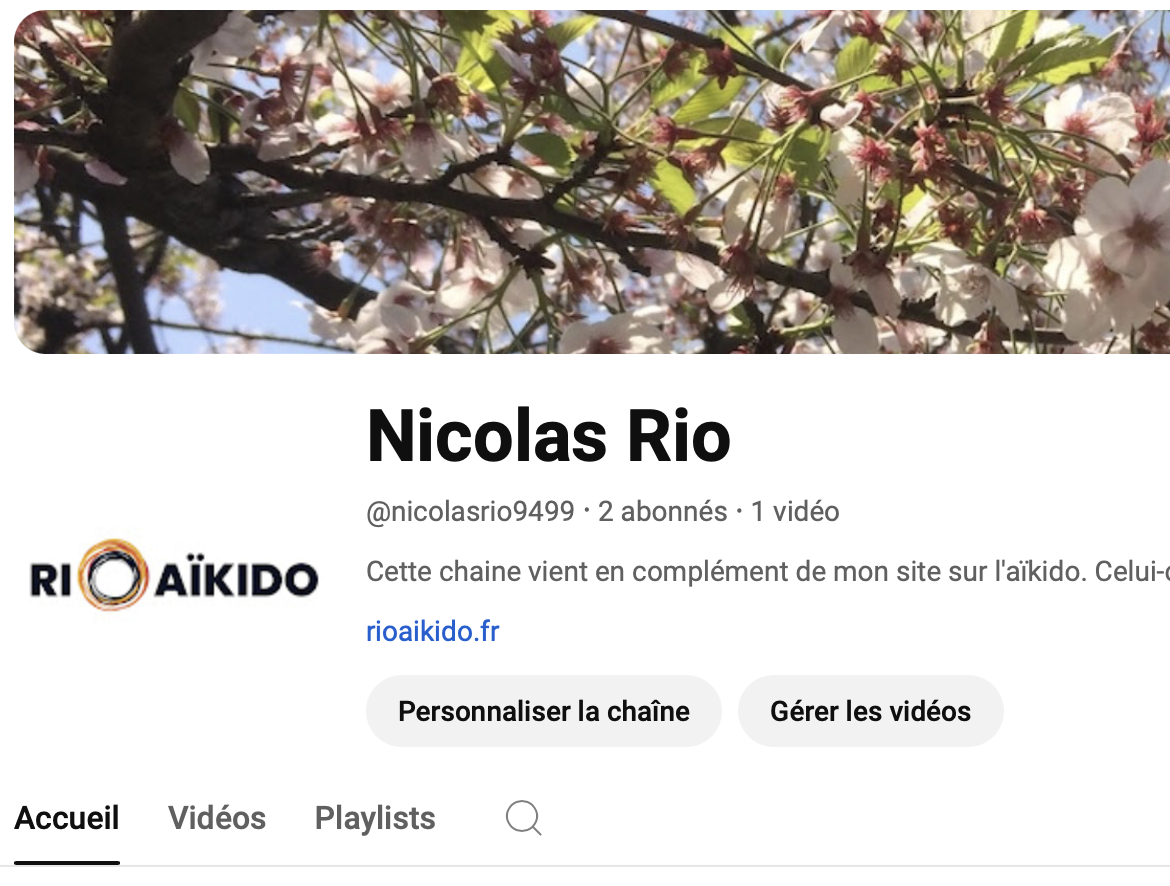This screenshot has width=1170, height=886.
Task: Expand the truncated channel description text
Action: point(768,572)
